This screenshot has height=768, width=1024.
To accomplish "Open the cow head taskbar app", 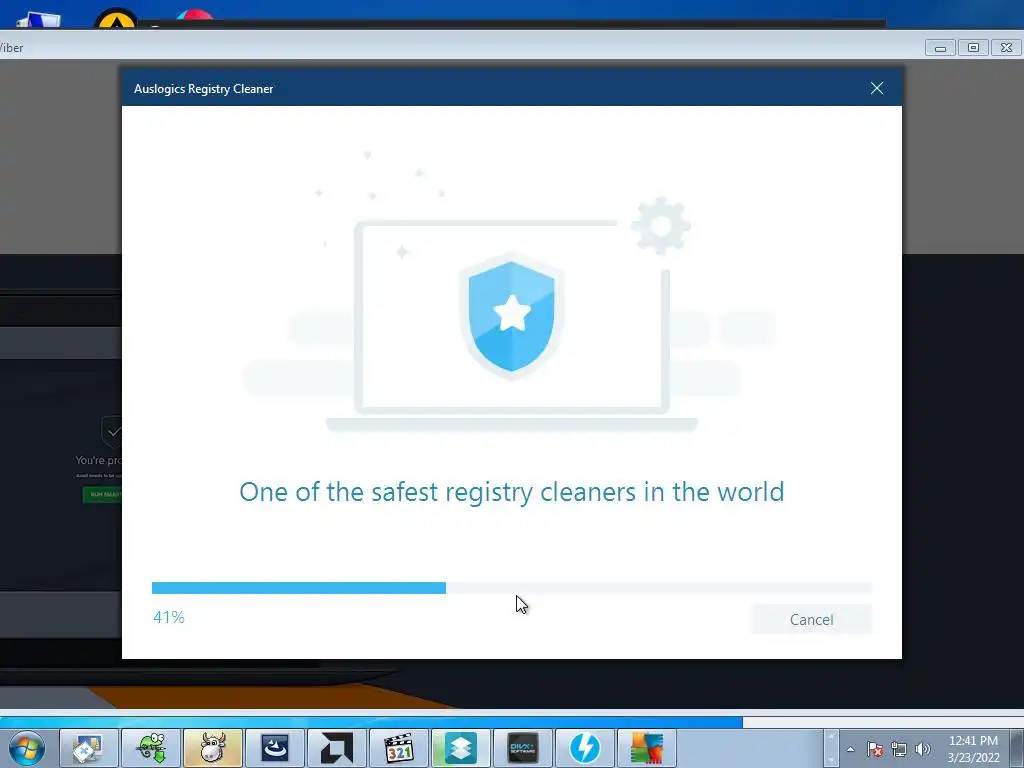I will pos(213,748).
